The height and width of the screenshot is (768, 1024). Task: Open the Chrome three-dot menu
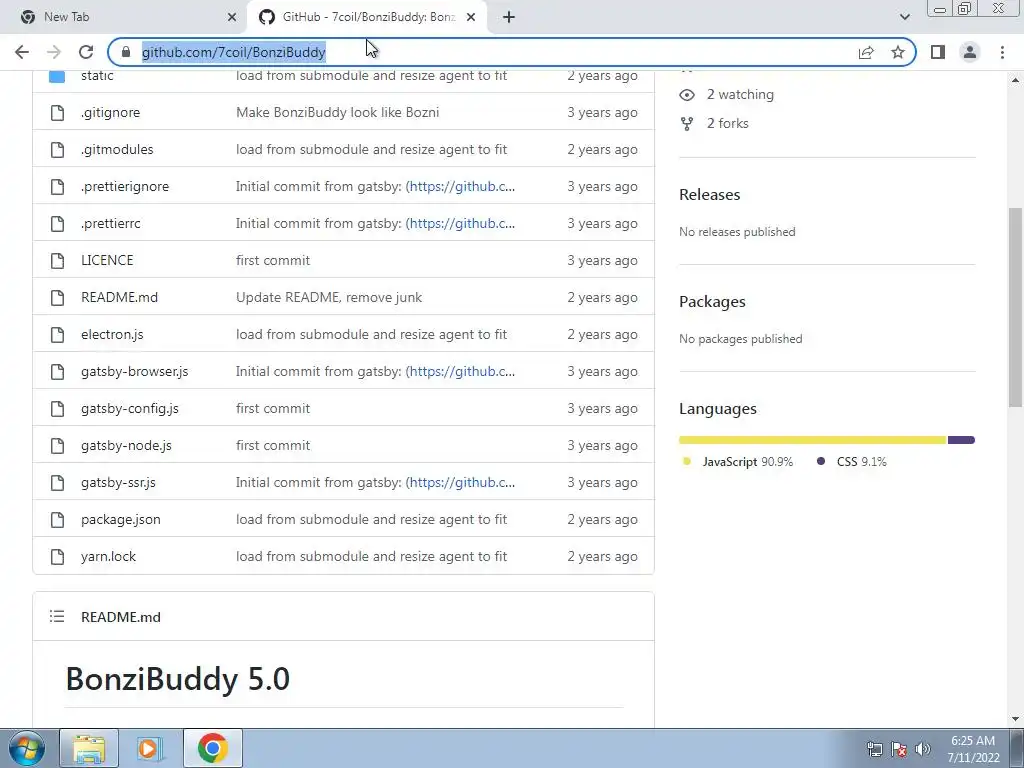point(1002,52)
